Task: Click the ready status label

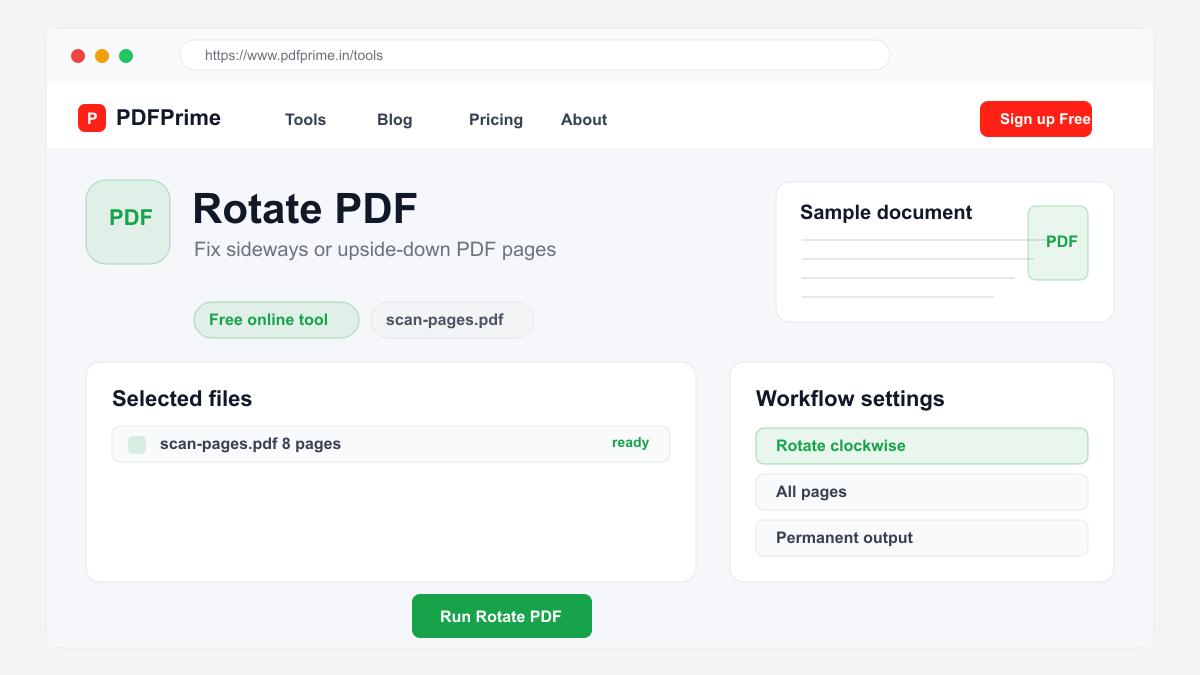Action: point(630,443)
